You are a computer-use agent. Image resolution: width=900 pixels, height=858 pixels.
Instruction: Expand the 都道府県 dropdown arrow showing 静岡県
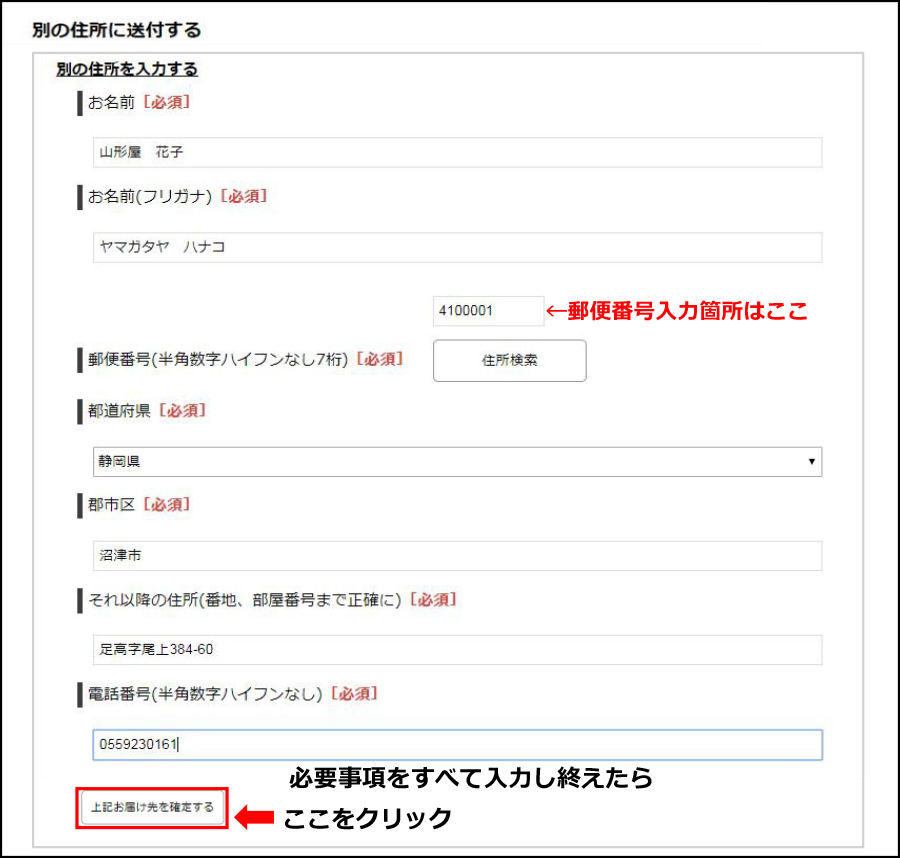point(811,462)
